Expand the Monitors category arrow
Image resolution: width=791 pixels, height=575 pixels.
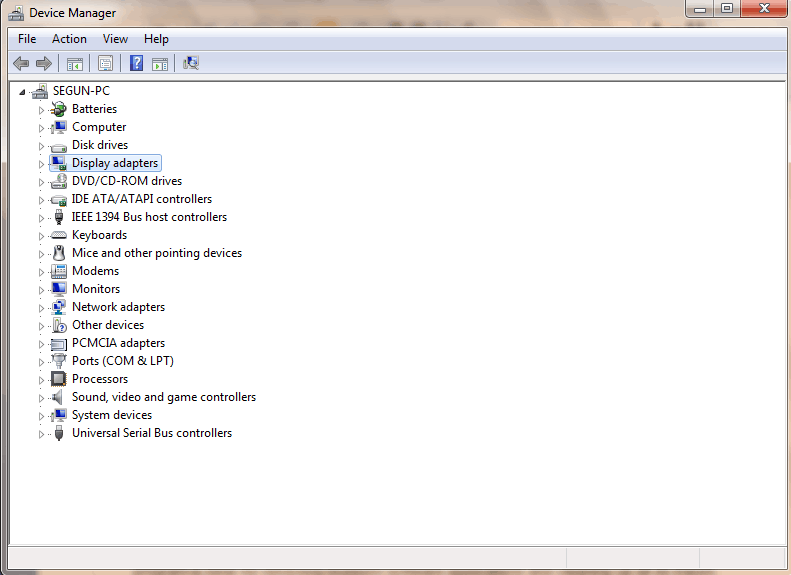tap(41, 290)
